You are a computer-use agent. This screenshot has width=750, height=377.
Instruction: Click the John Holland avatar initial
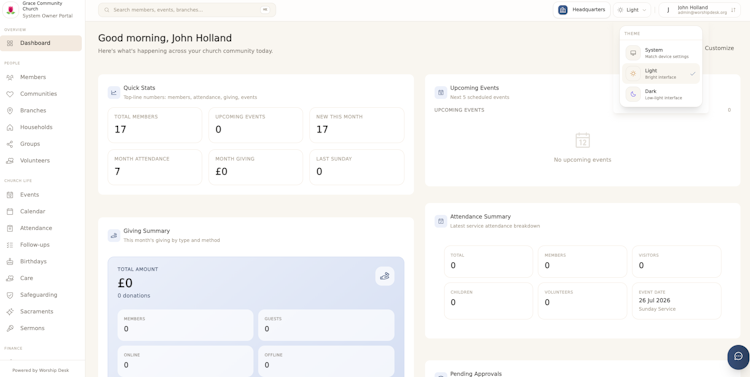[x=668, y=10]
